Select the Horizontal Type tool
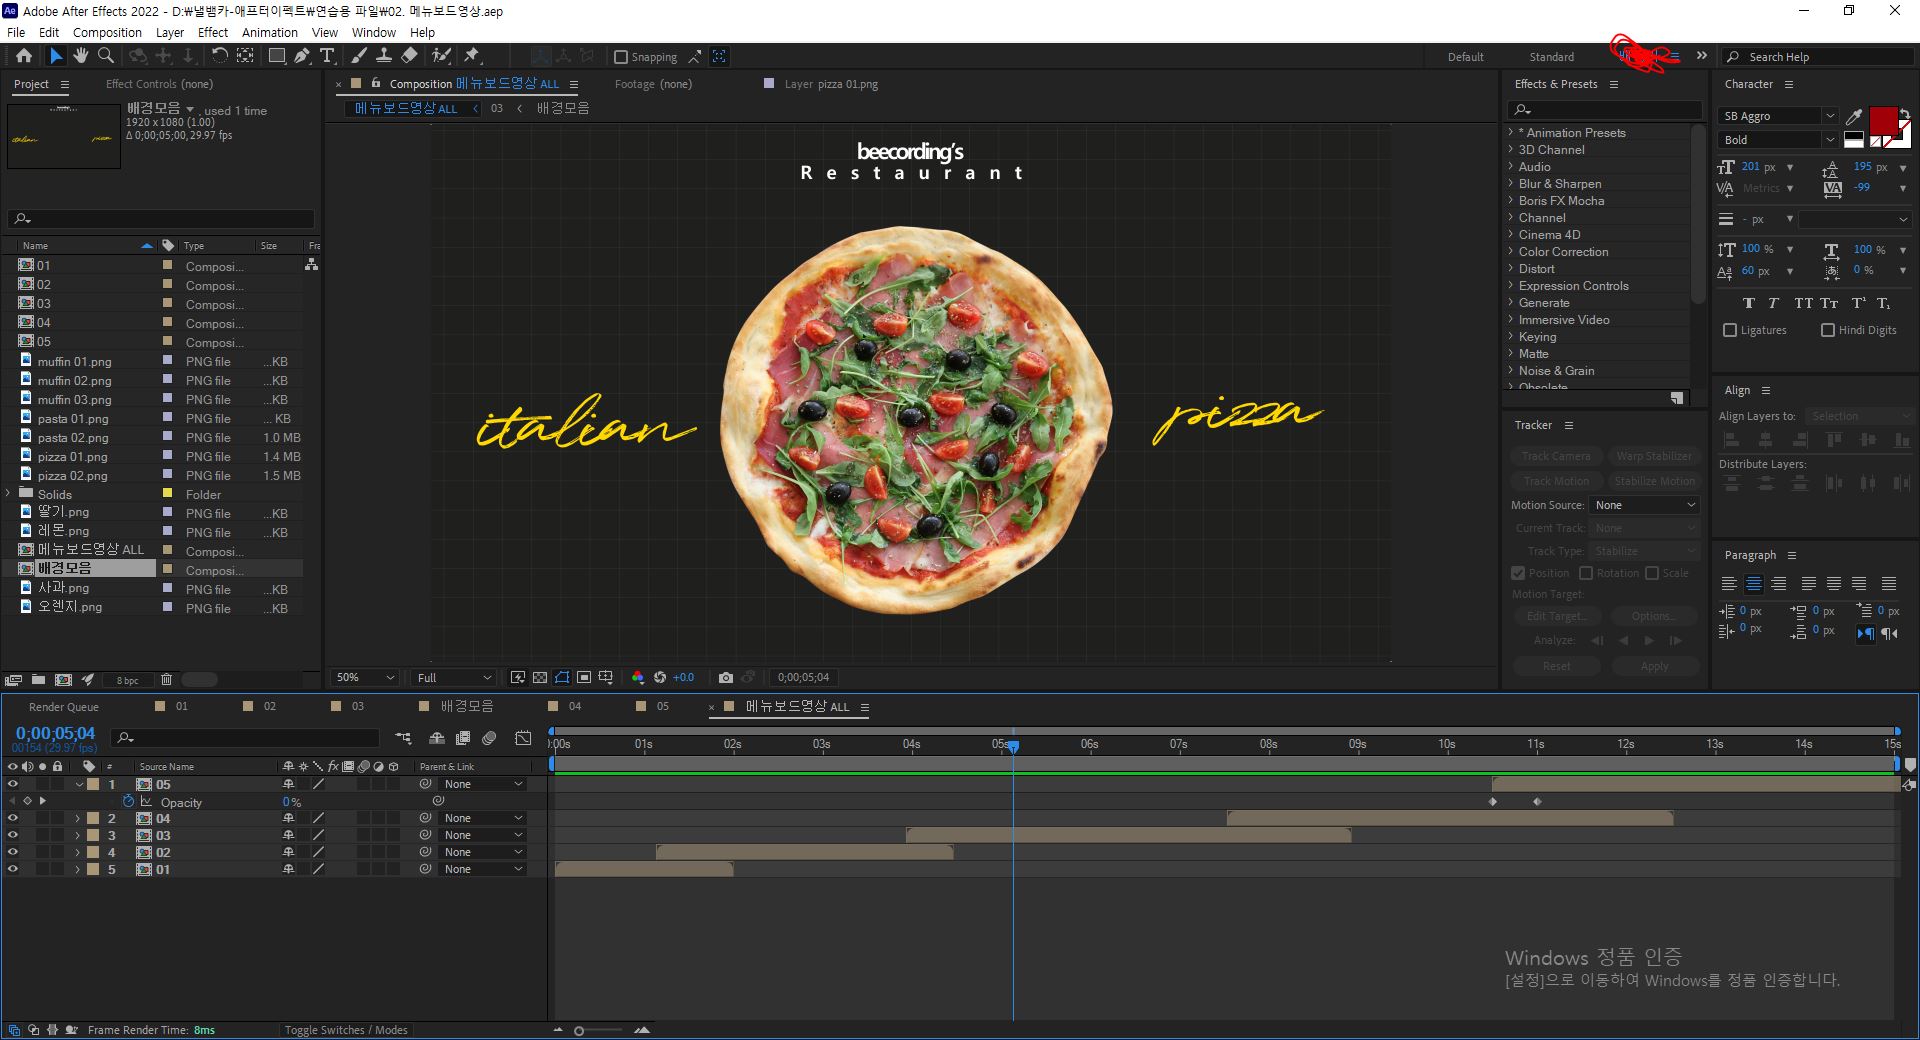The image size is (1920, 1040). point(327,56)
